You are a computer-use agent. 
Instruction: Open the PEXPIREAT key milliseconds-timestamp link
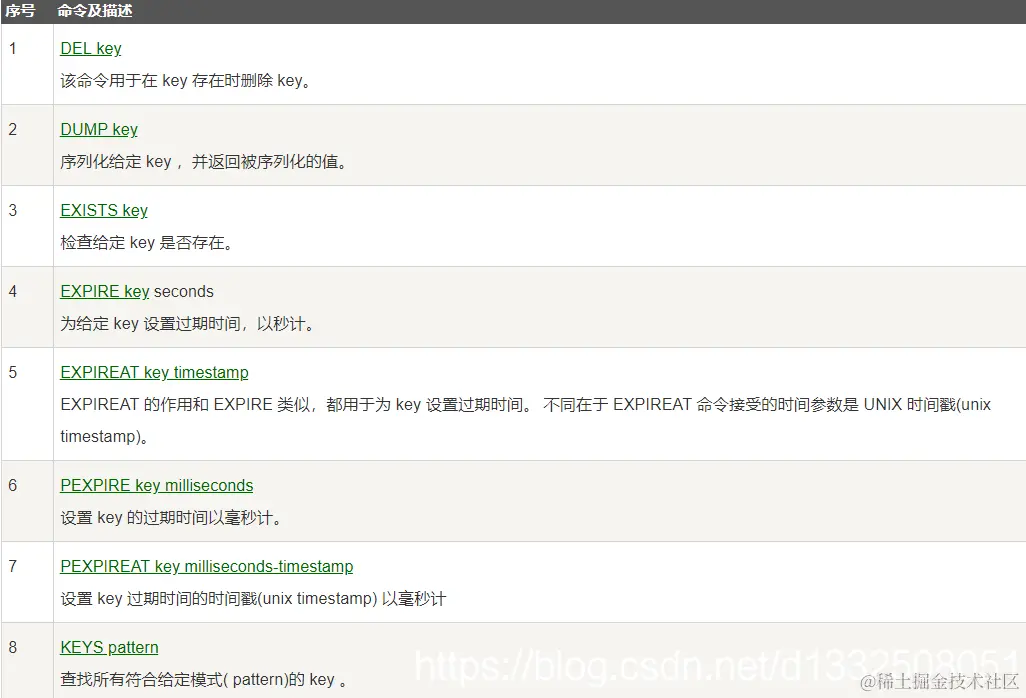pos(206,567)
